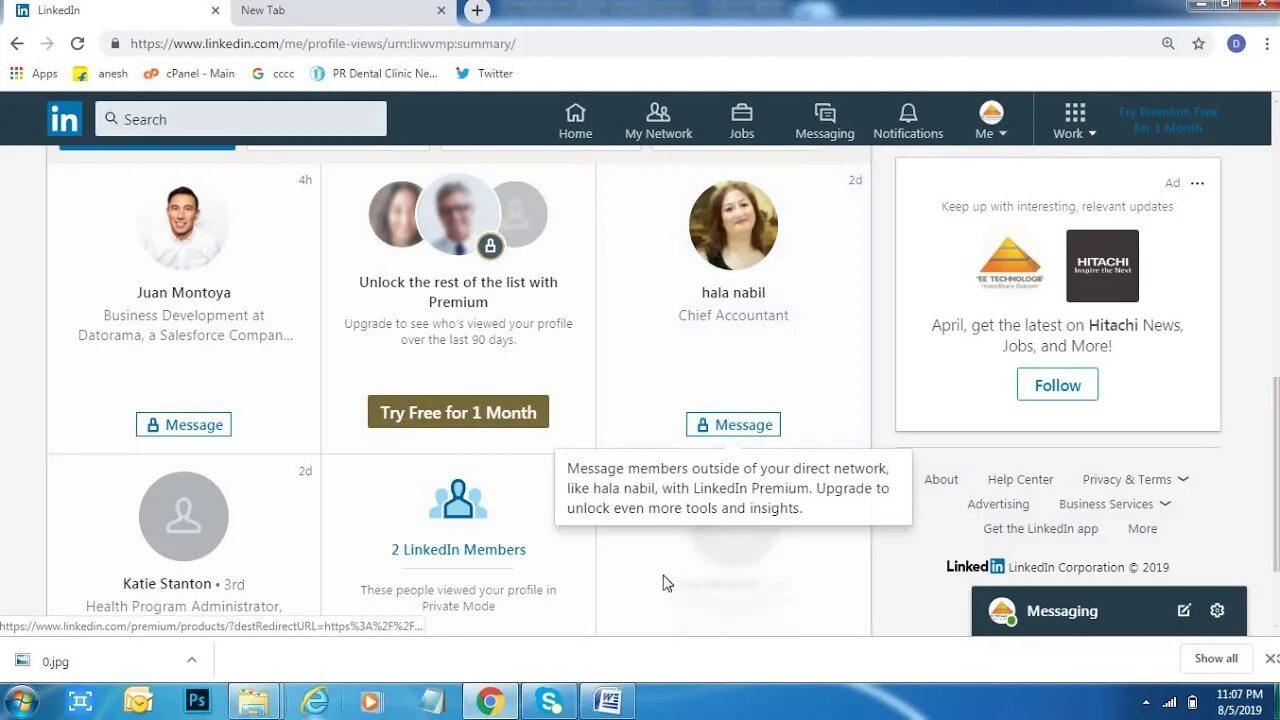Open the LinkedIn Home icon

point(575,120)
